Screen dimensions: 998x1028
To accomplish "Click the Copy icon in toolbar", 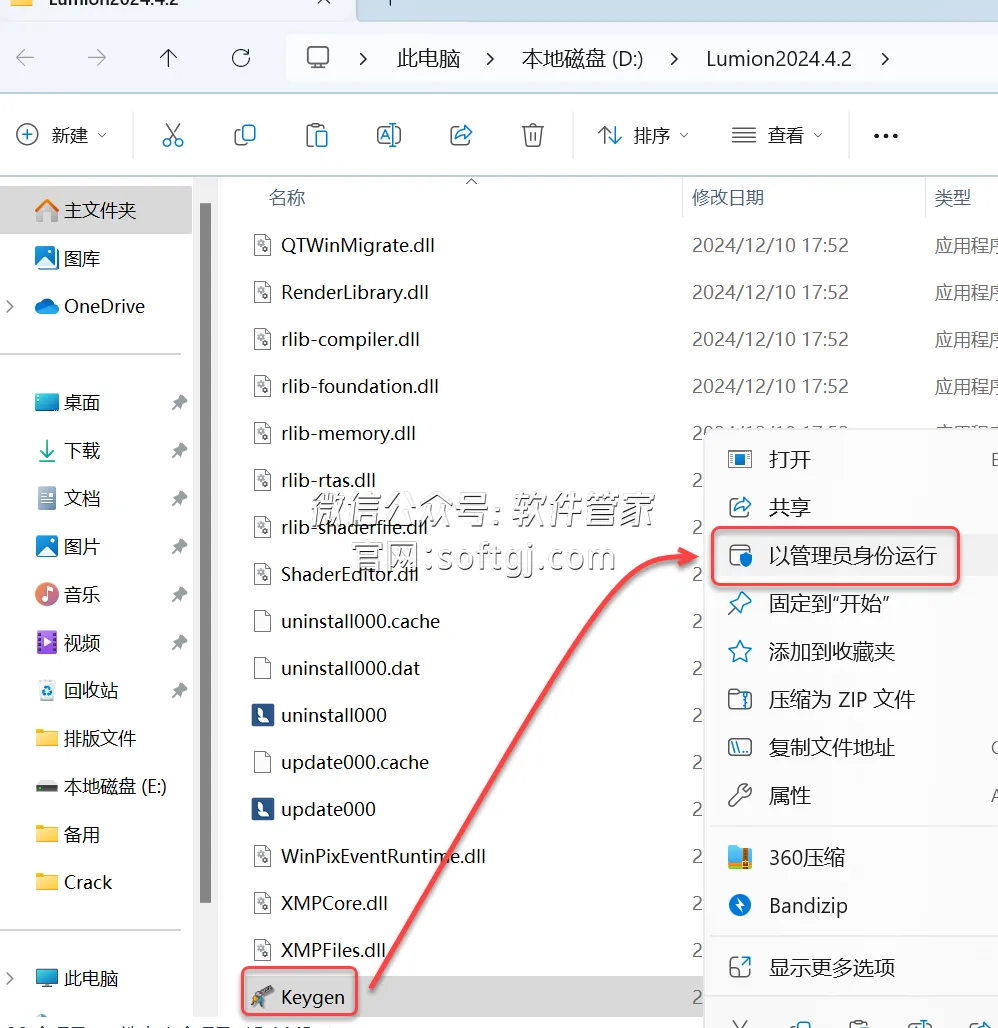I will tap(245, 135).
